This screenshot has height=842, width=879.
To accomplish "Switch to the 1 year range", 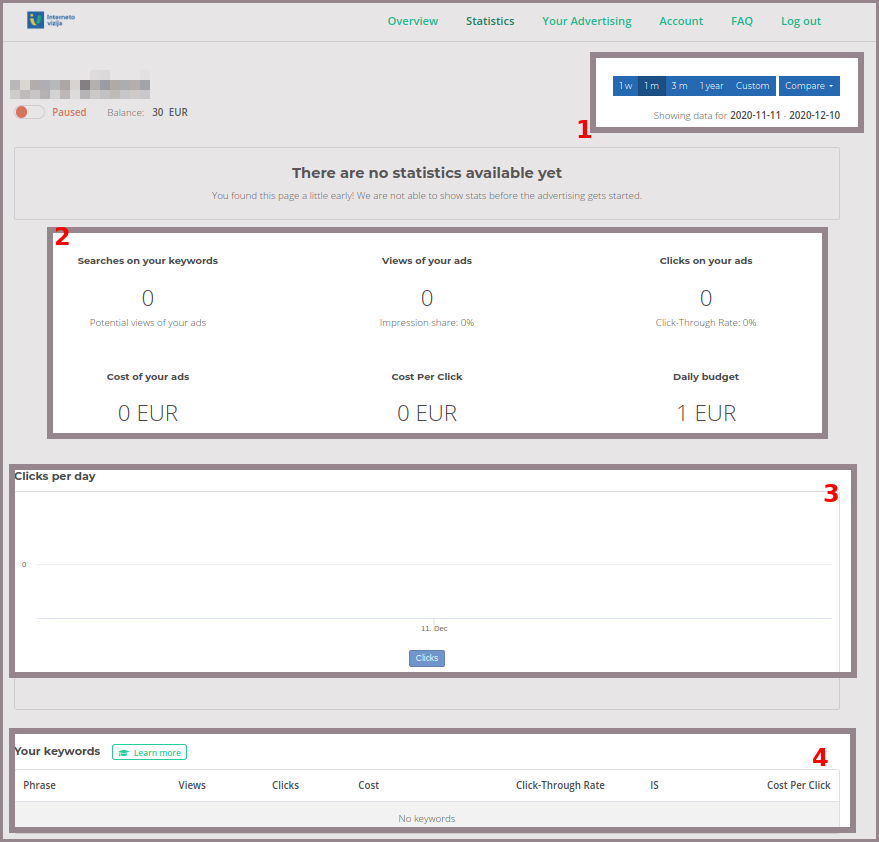I will point(711,86).
